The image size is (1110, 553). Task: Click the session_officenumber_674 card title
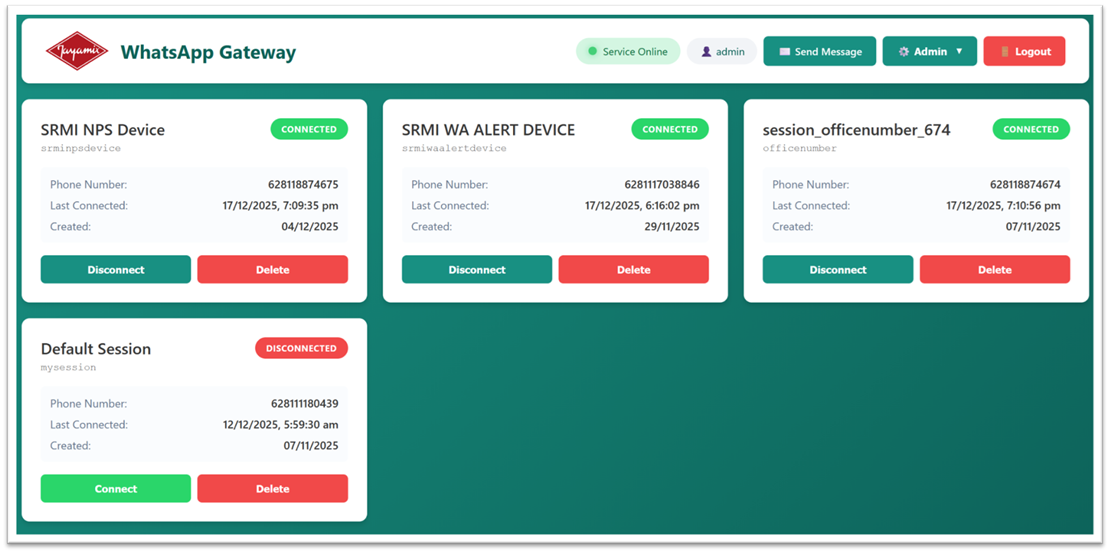point(857,130)
